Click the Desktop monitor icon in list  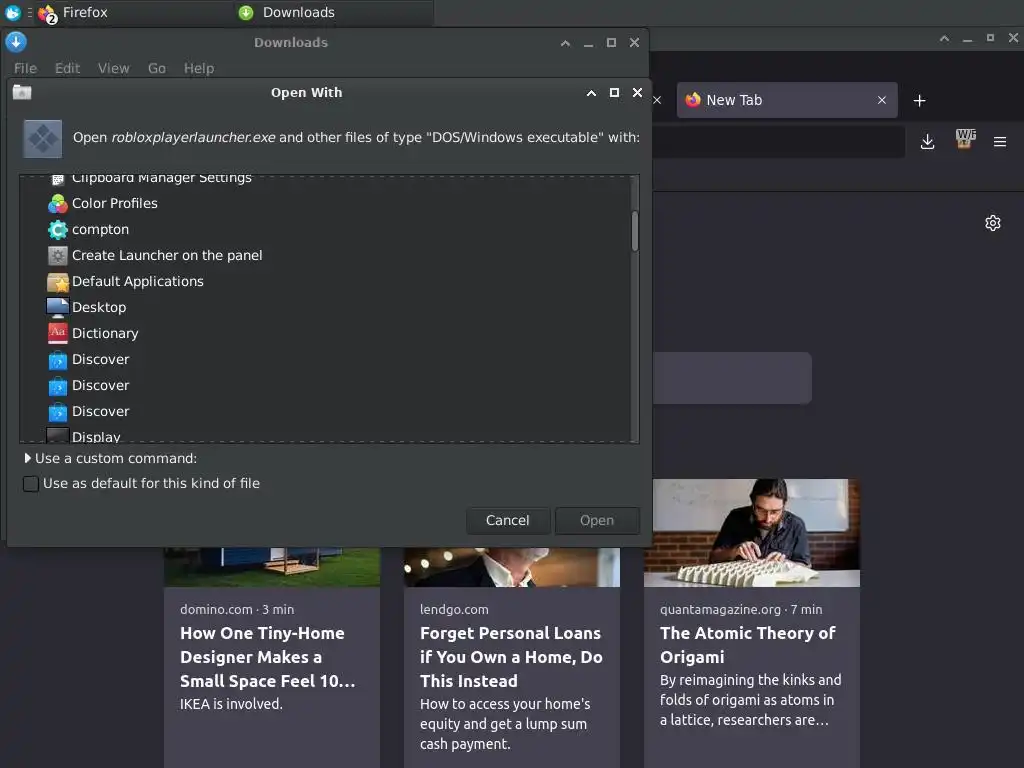pos(57,308)
